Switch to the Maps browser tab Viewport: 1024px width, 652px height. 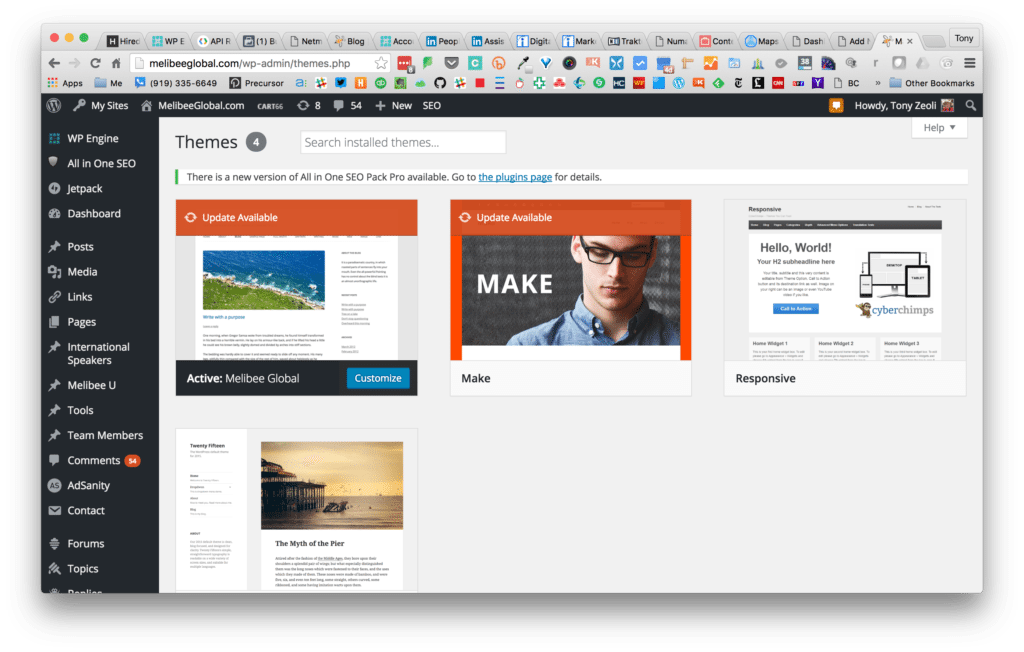pos(762,41)
